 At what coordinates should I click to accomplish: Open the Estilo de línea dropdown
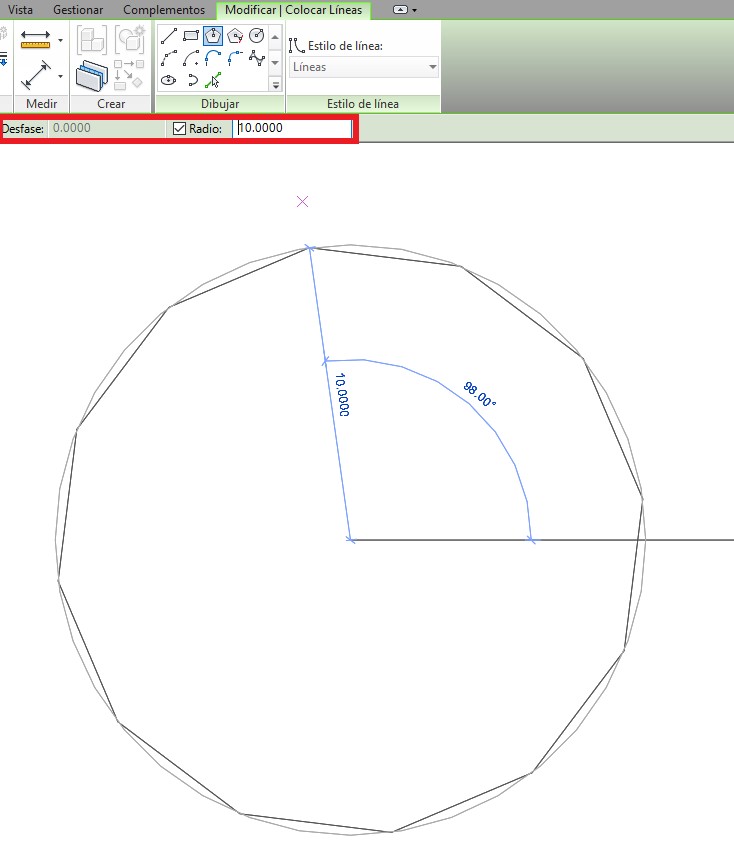coord(364,67)
